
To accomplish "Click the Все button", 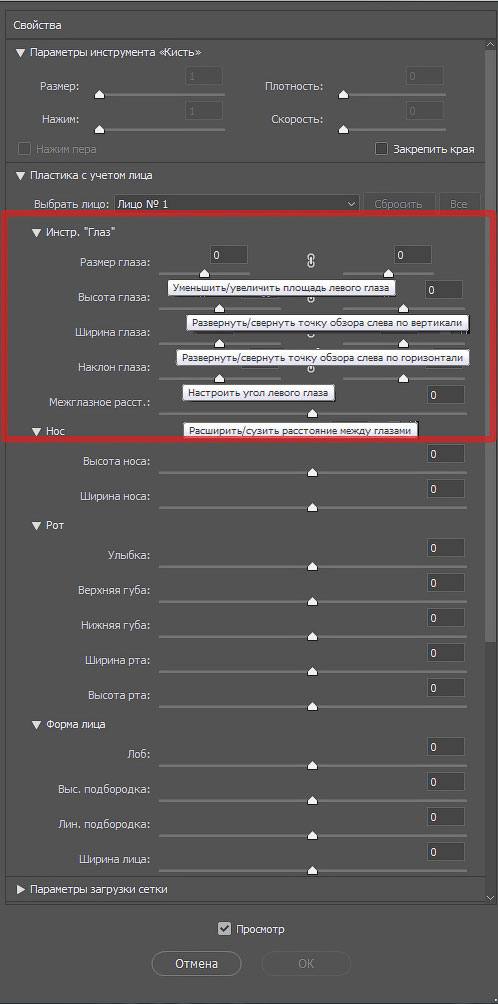I will point(458,204).
